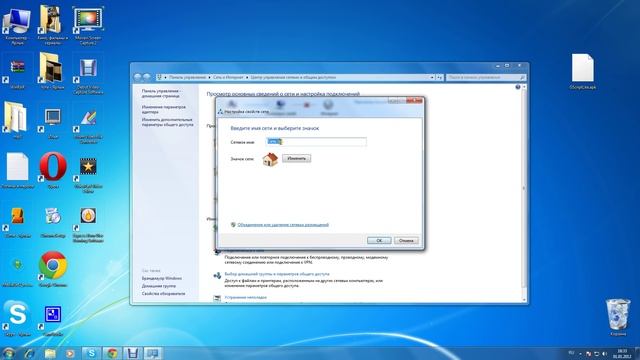Click the network name input field

tap(316, 142)
